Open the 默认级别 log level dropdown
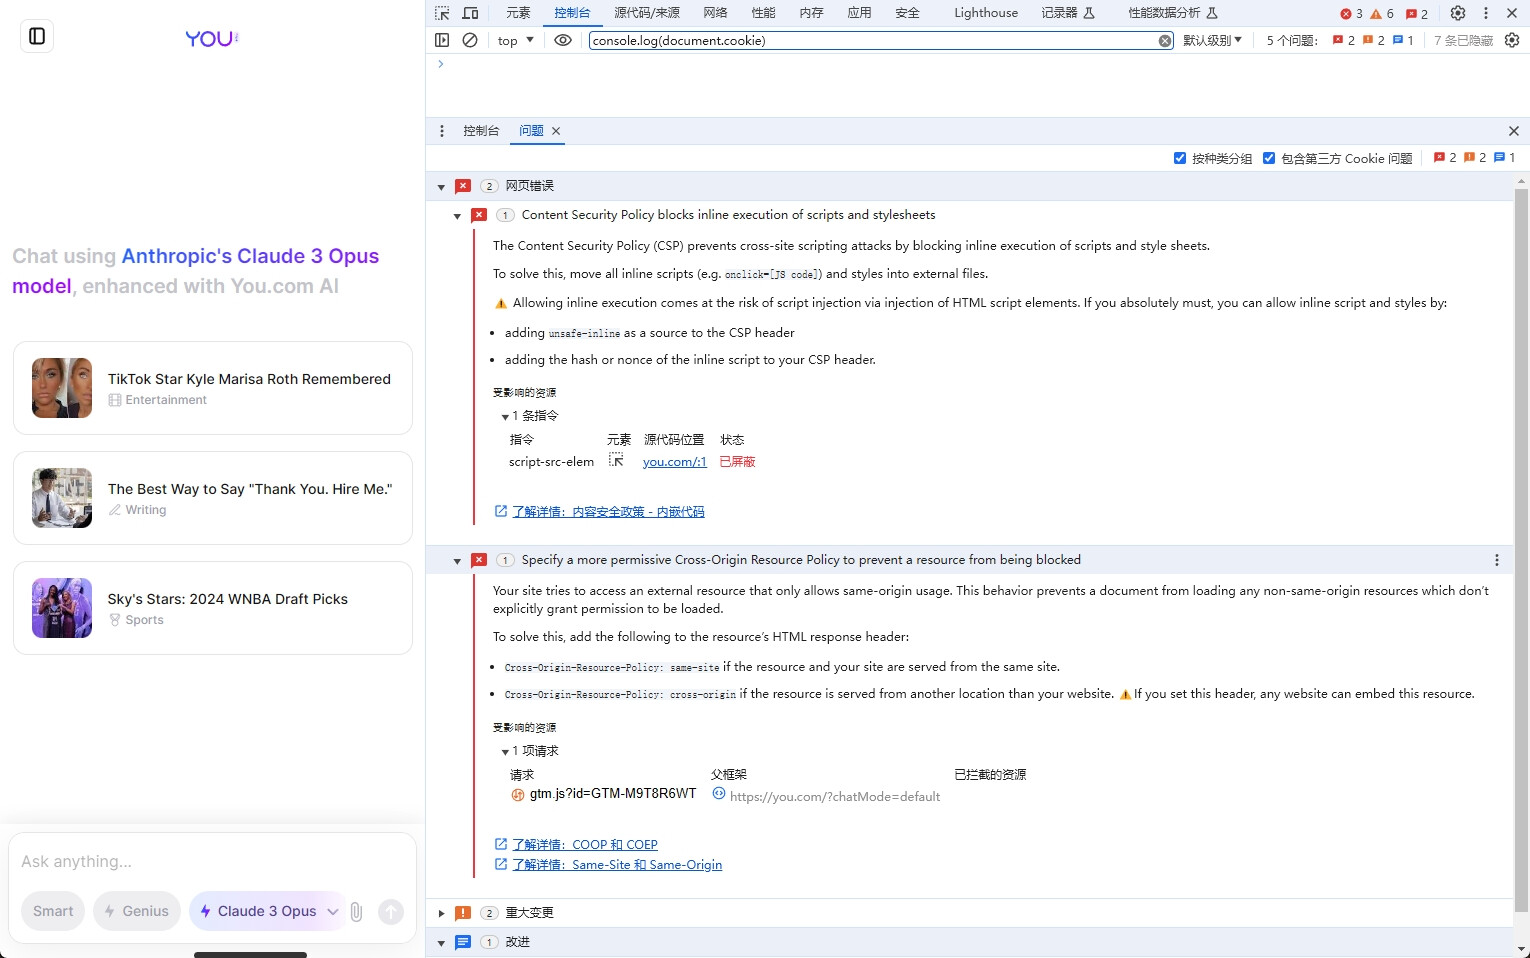 tap(1212, 40)
